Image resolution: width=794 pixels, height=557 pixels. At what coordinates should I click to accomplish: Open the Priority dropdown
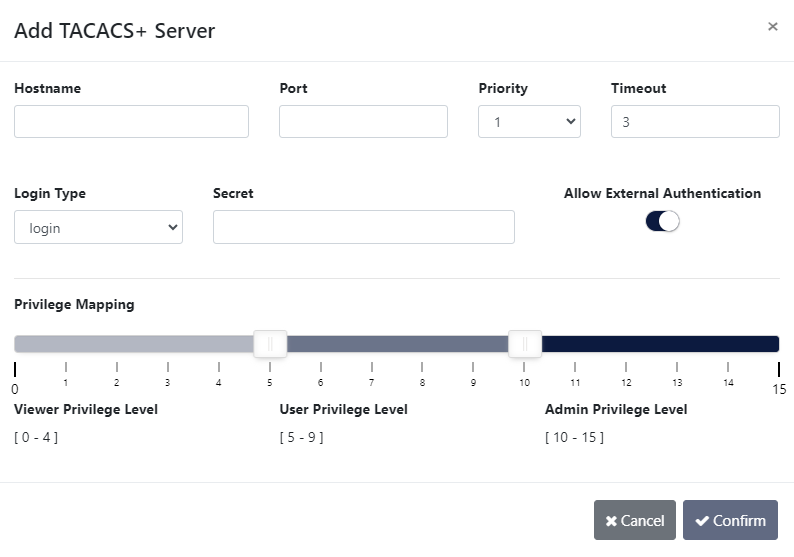(529, 122)
